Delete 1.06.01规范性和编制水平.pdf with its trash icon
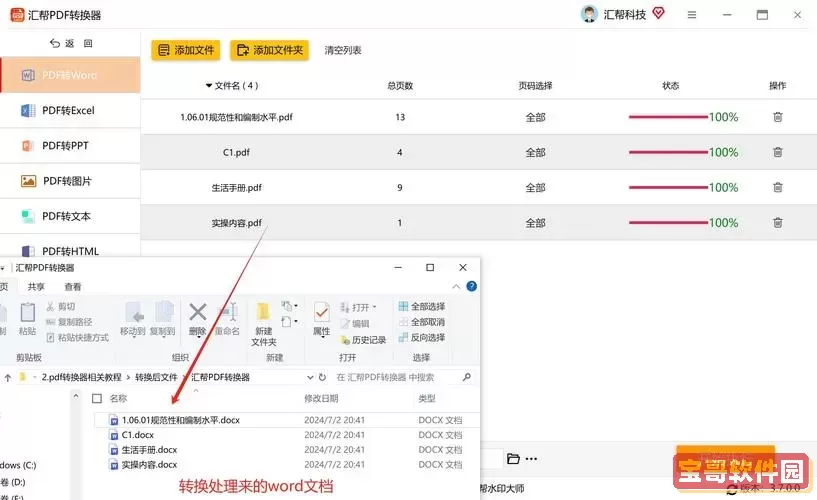Viewport: 817px width, 500px height. click(777, 117)
